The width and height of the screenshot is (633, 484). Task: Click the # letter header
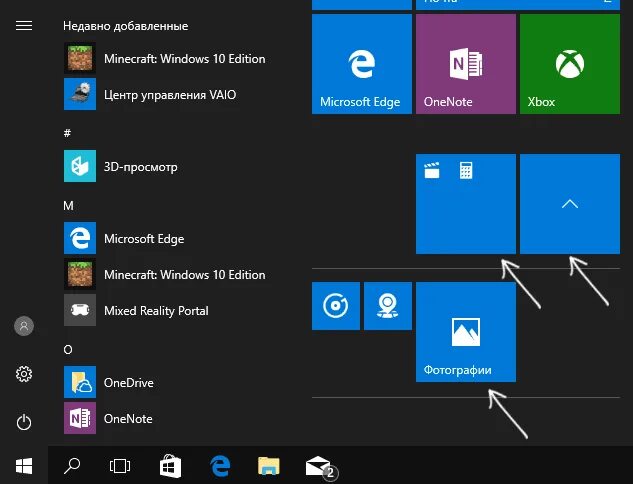pos(67,133)
